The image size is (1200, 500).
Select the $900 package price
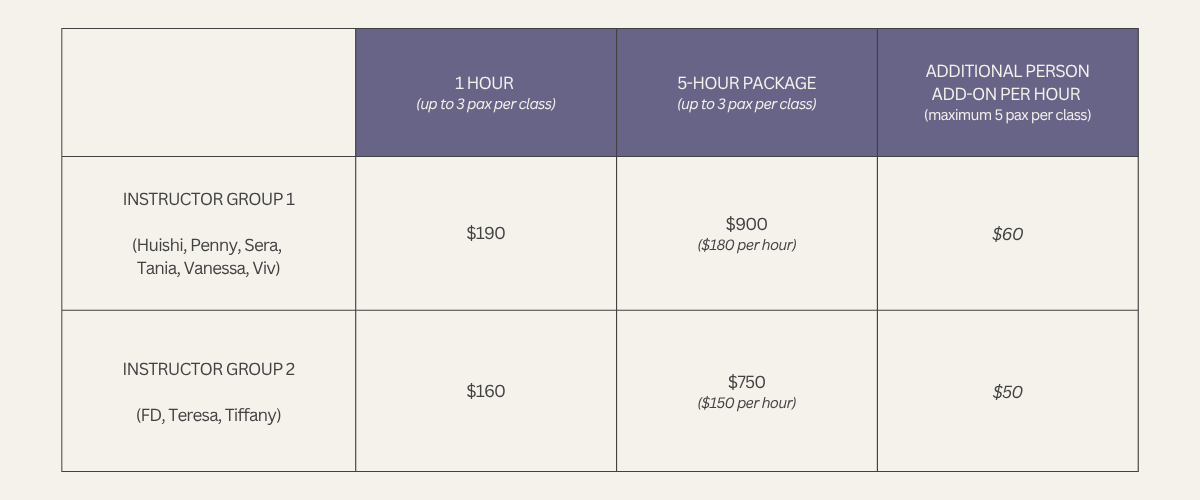pyautogui.click(x=747, y=224)
